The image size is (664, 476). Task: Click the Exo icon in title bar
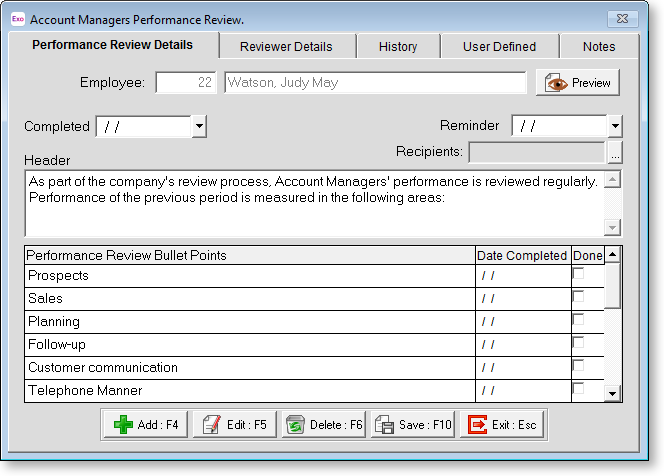16,19
